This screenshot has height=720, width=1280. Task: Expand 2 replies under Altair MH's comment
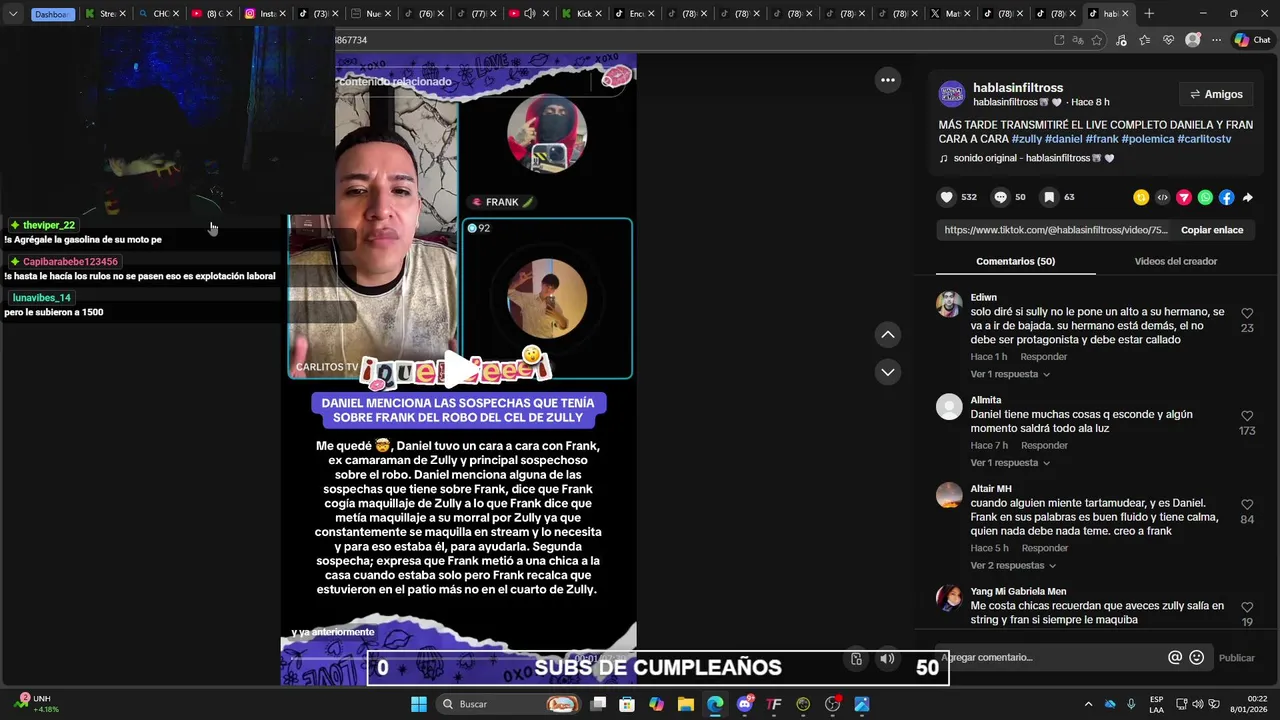(1013, 565)
